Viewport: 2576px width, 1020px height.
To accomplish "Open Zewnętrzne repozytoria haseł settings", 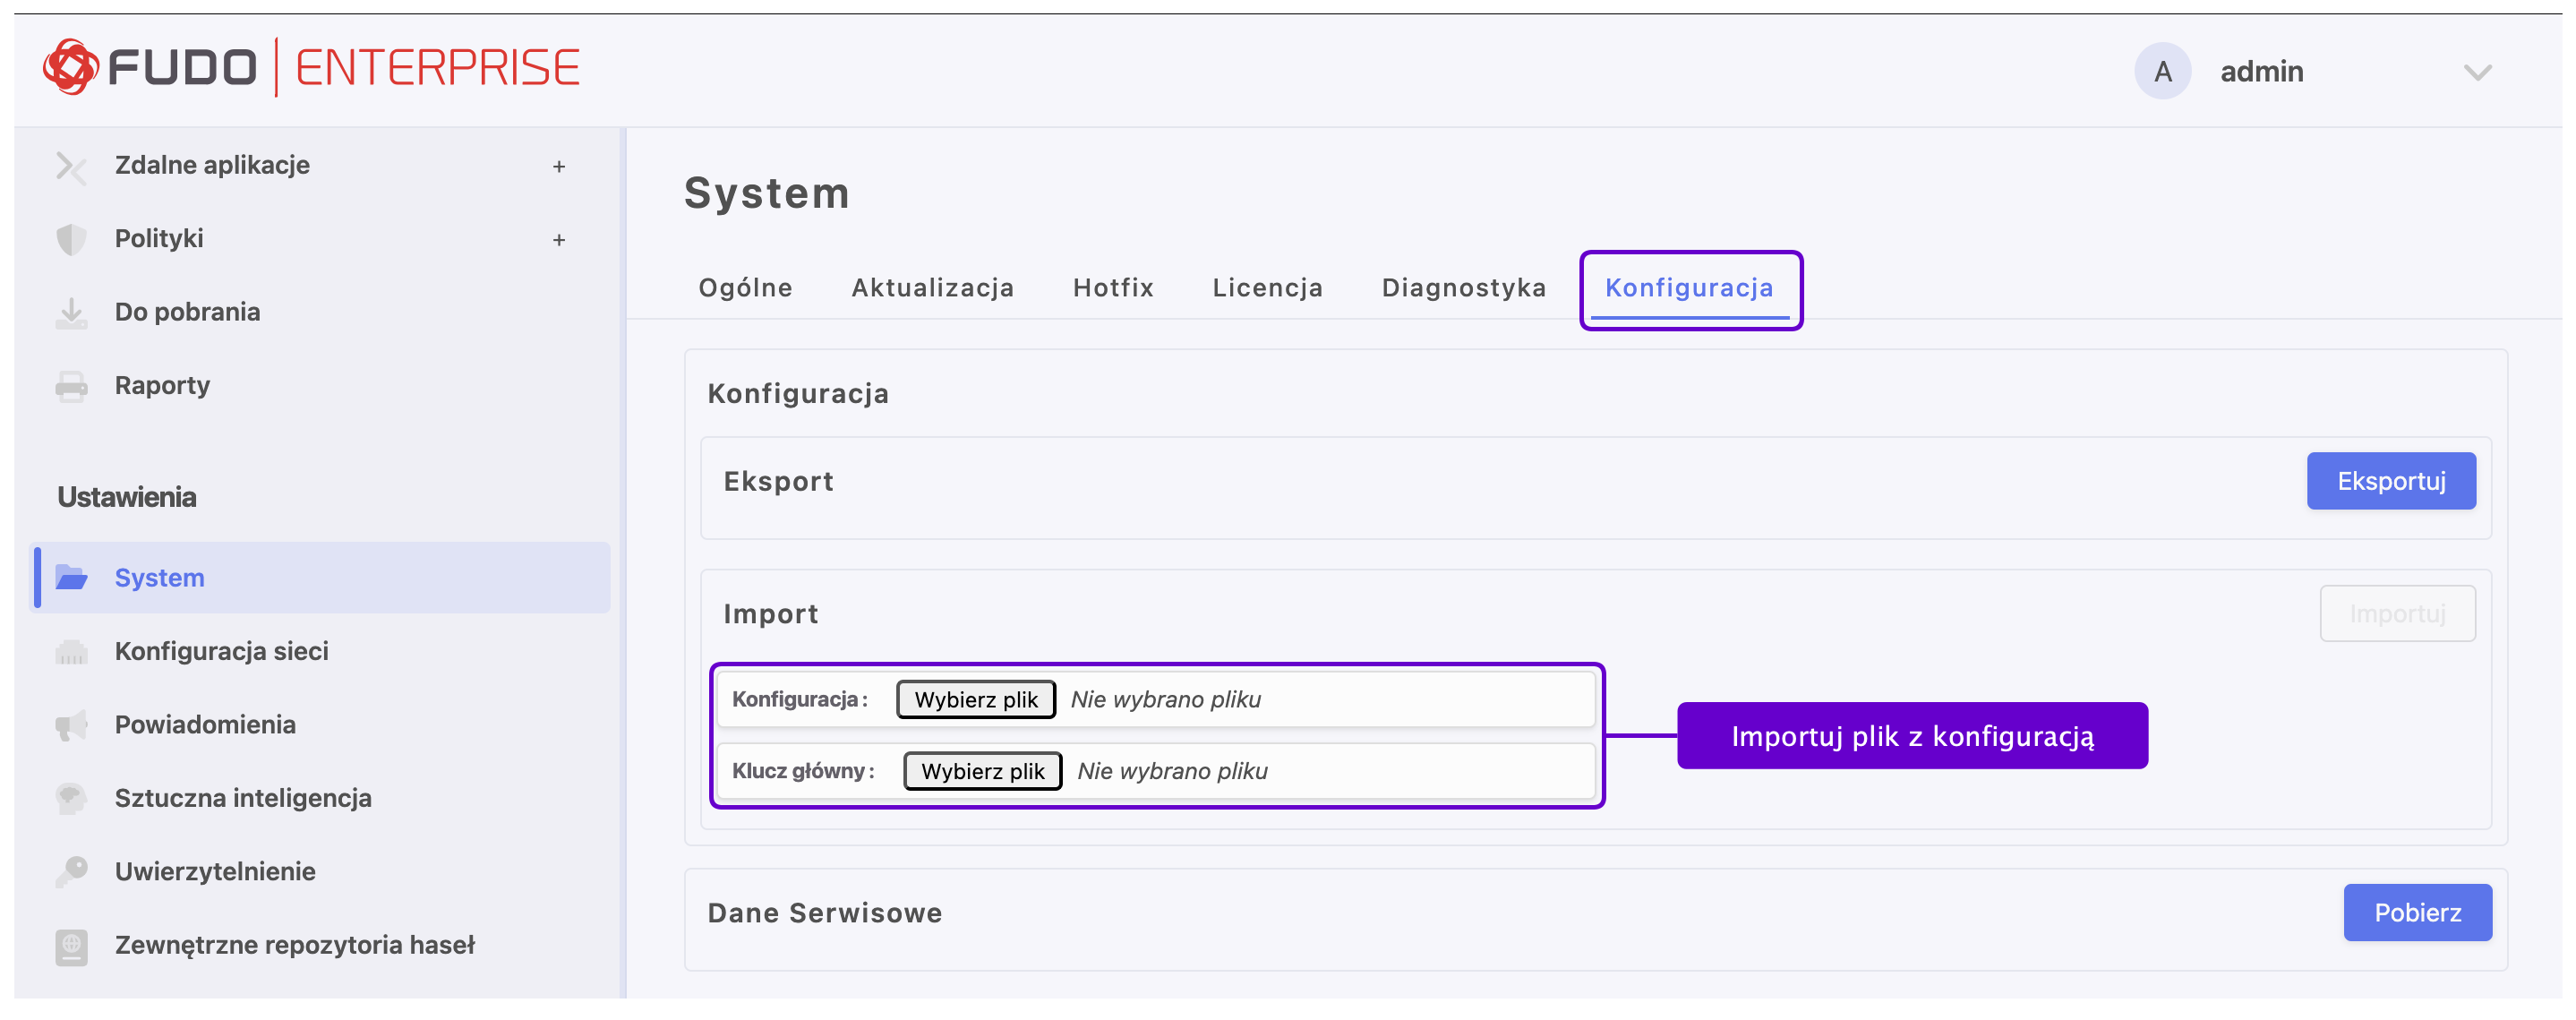I will [294, 945].
